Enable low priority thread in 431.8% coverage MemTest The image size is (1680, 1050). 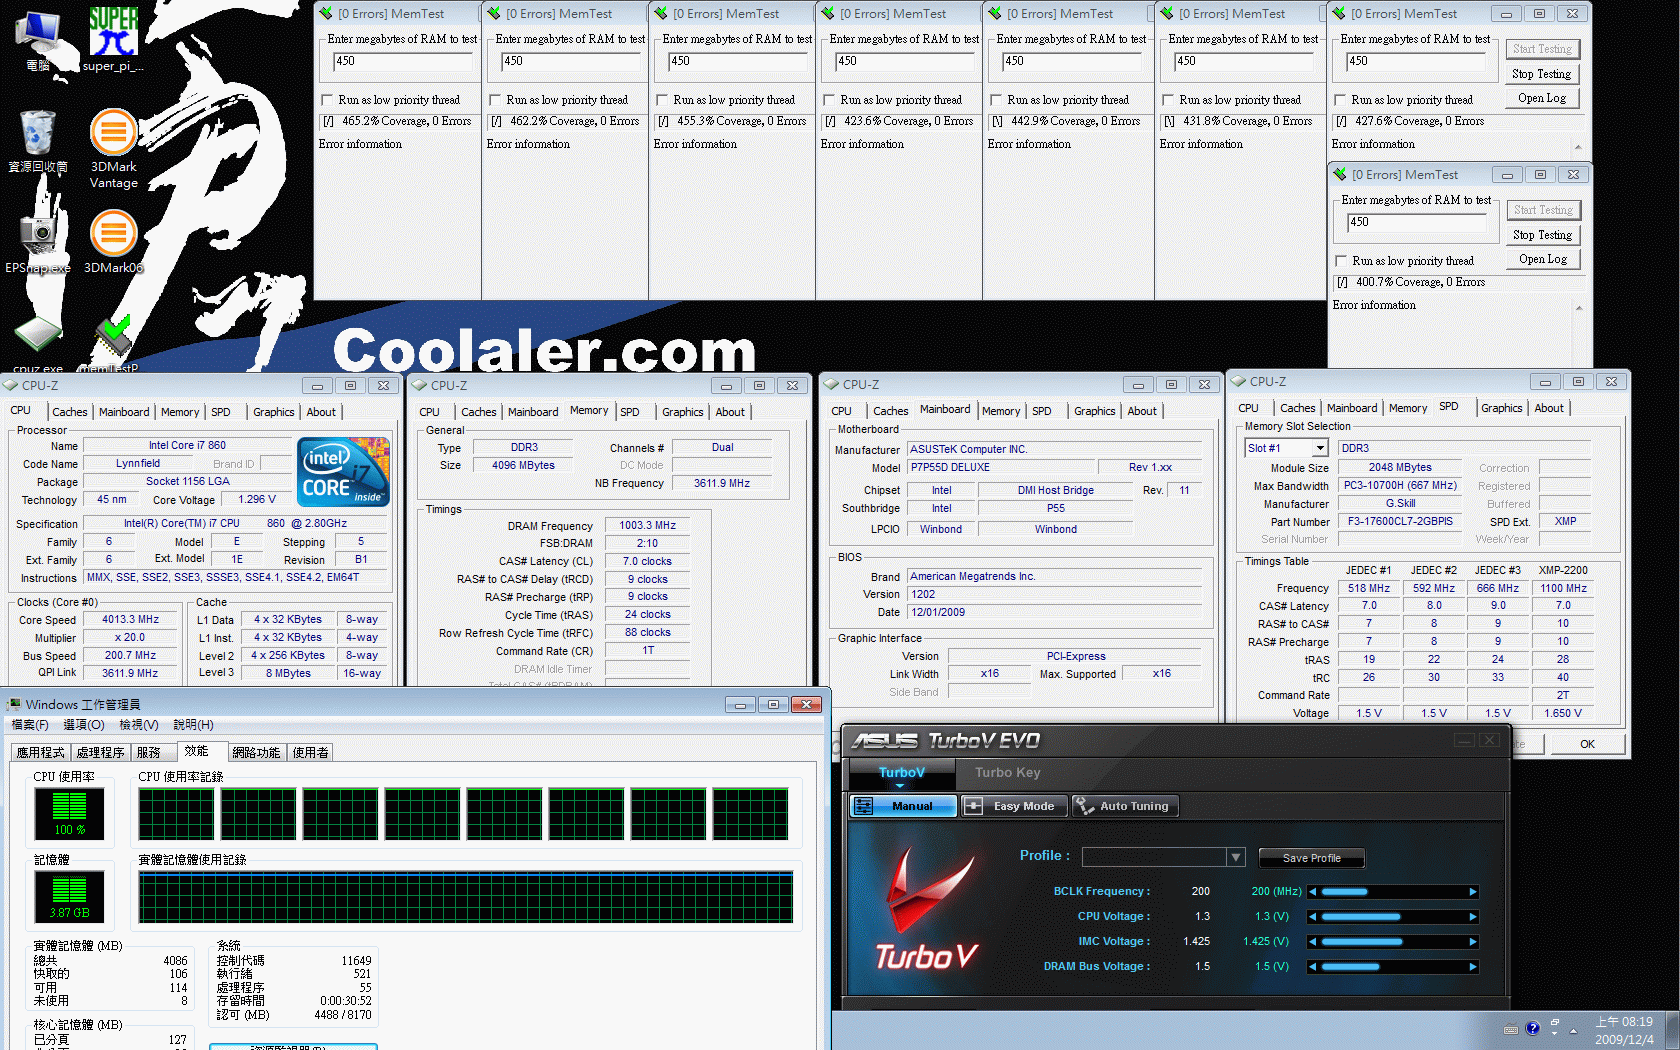[x=1168, y=100]
